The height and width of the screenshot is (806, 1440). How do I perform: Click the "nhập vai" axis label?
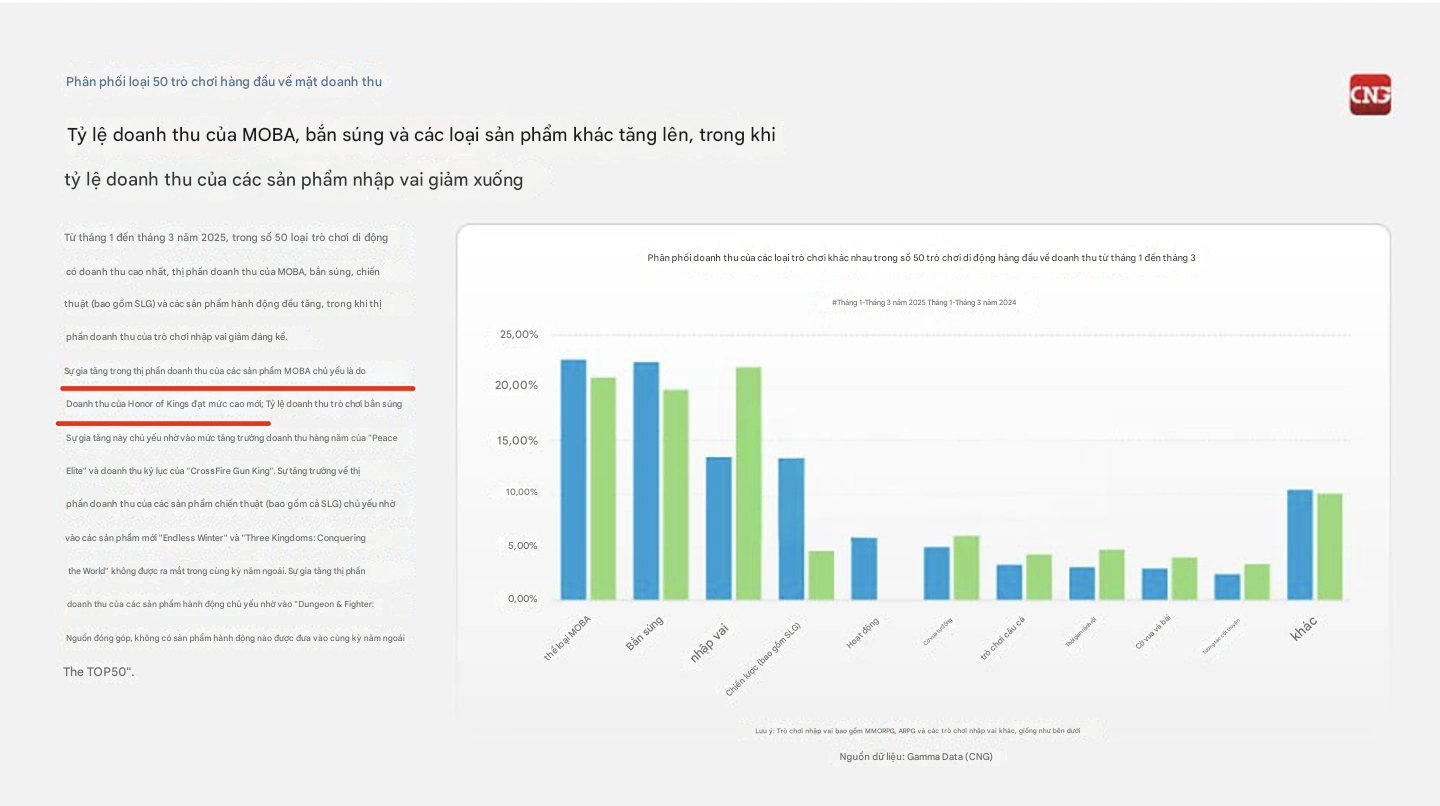point(709,643)
